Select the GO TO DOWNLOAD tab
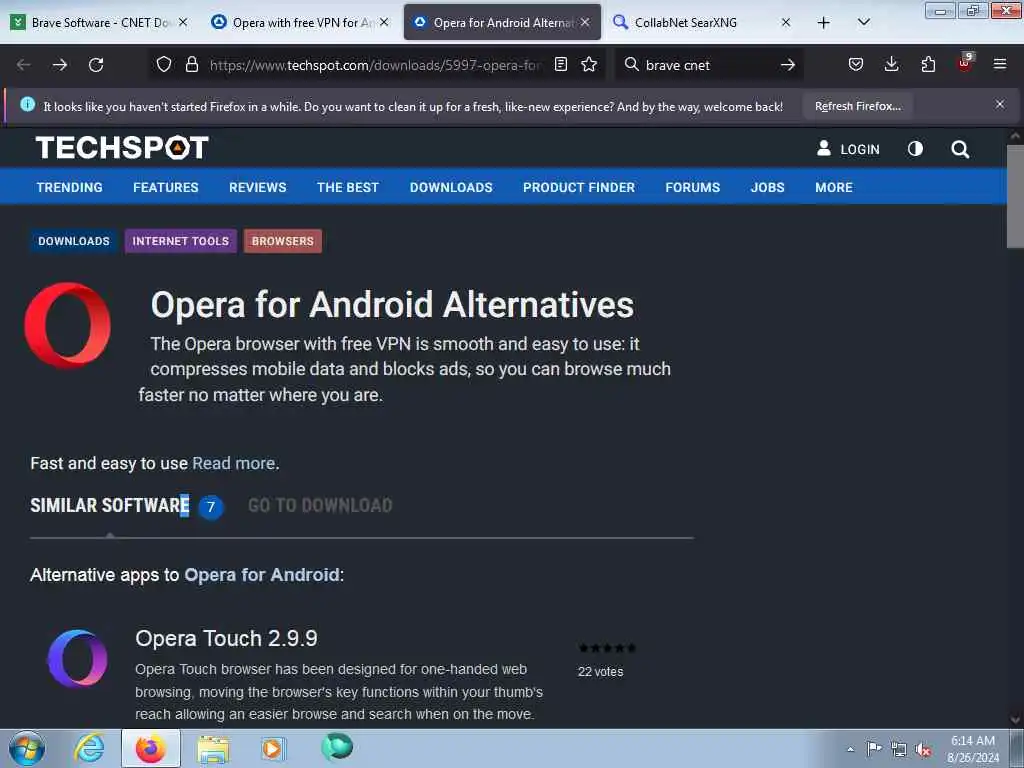 [320, 505]
